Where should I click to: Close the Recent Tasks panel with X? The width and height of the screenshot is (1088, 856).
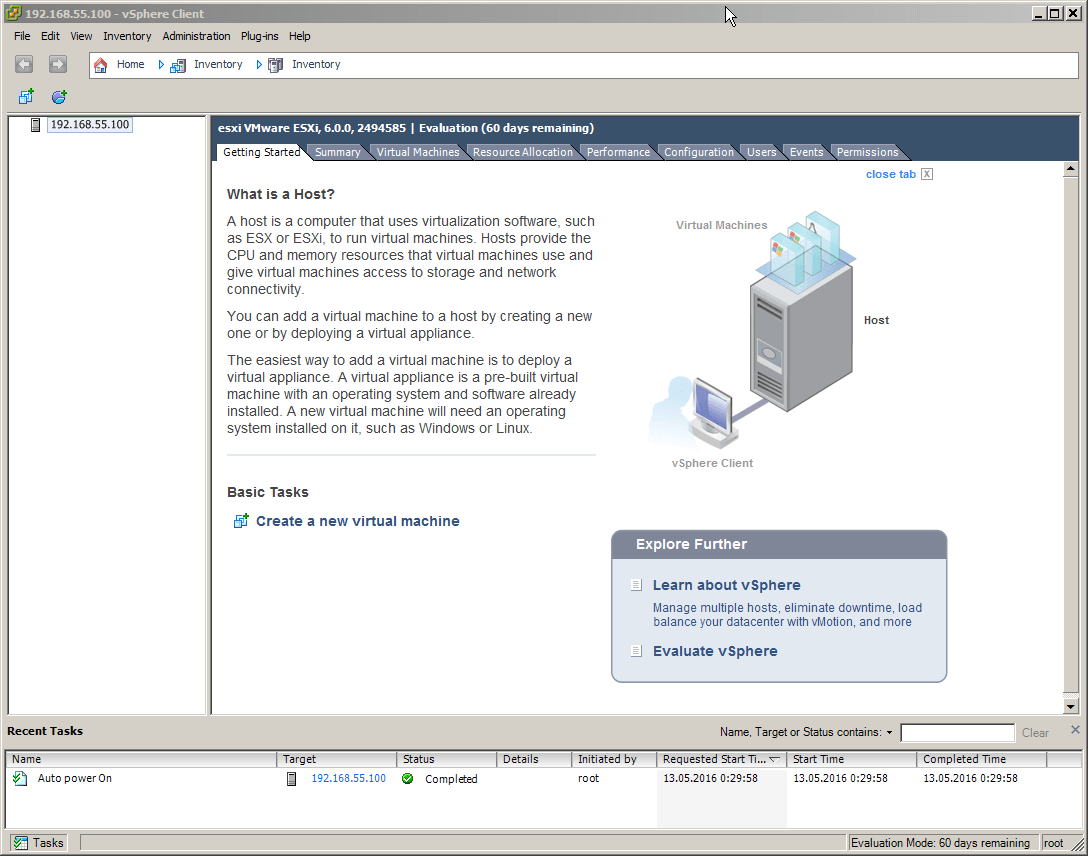pyautogui.click(x=1075, y=730)
